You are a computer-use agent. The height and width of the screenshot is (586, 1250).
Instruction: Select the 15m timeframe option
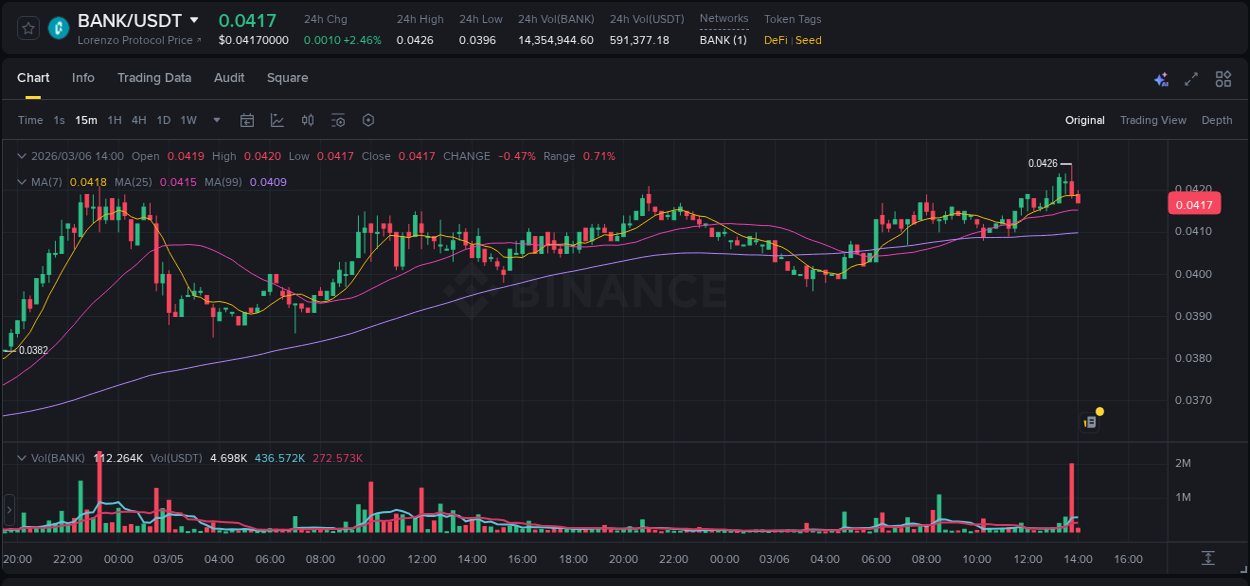click(86, 120)
